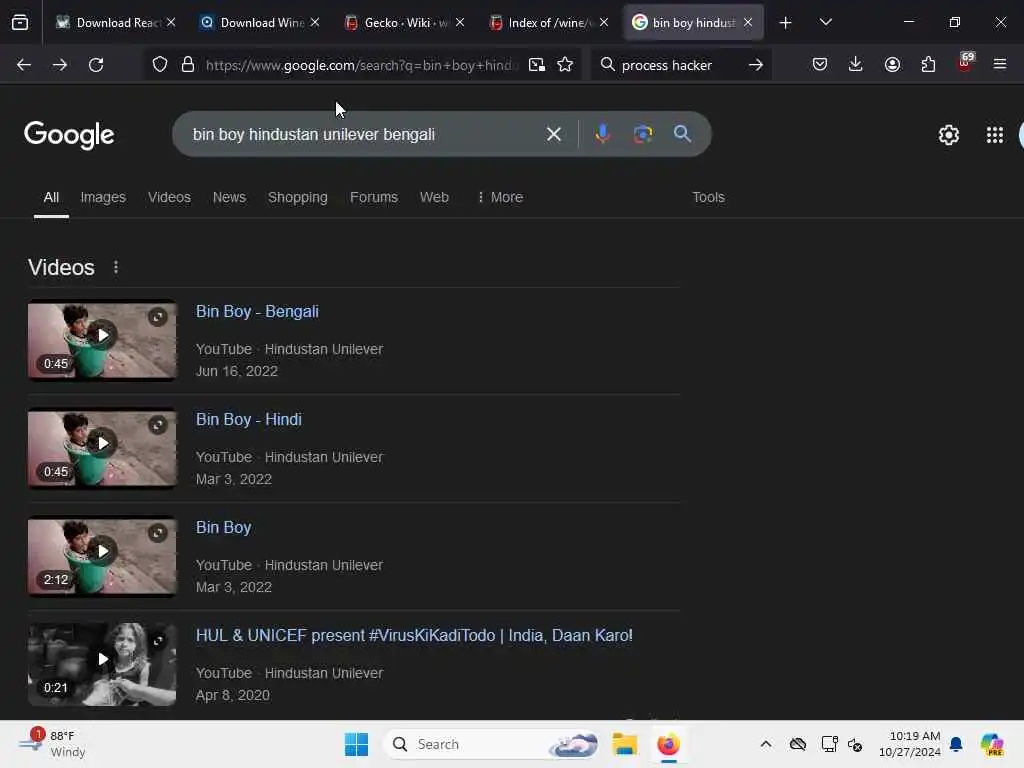Show hidden system tray icons
1024x768 pixels.
point(766,744)
